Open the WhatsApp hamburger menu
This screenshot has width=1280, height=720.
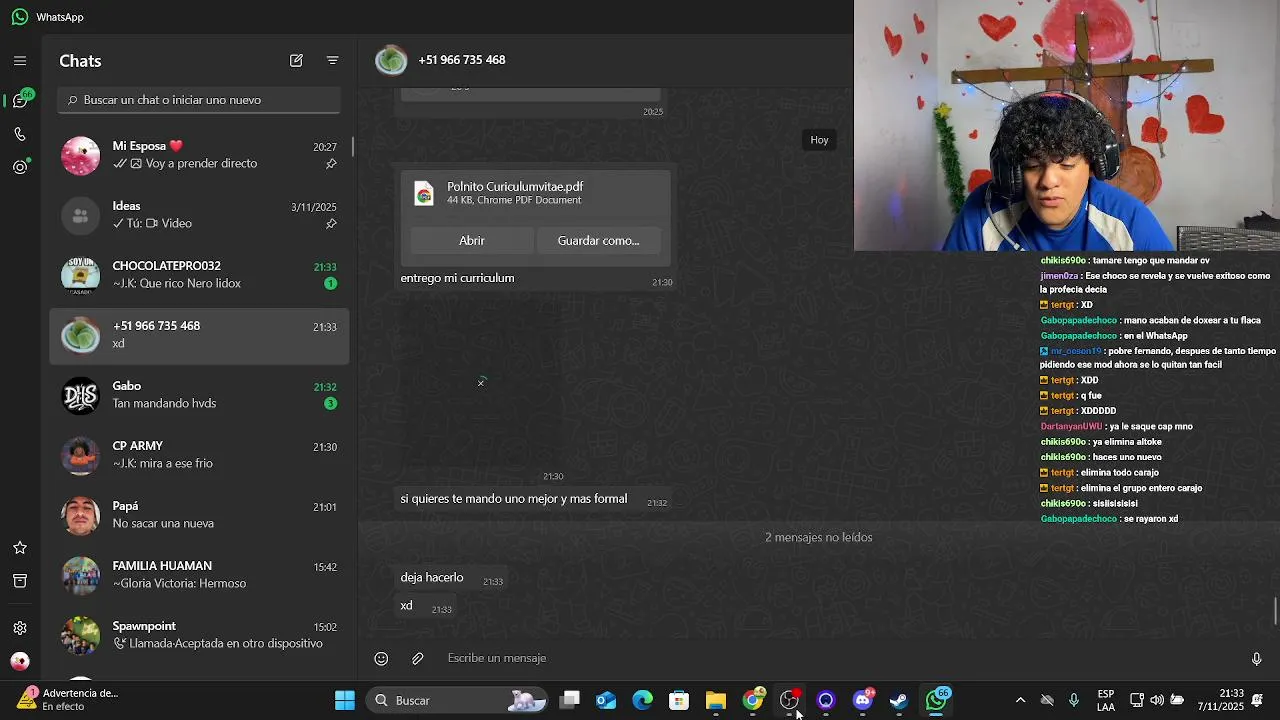20,61
